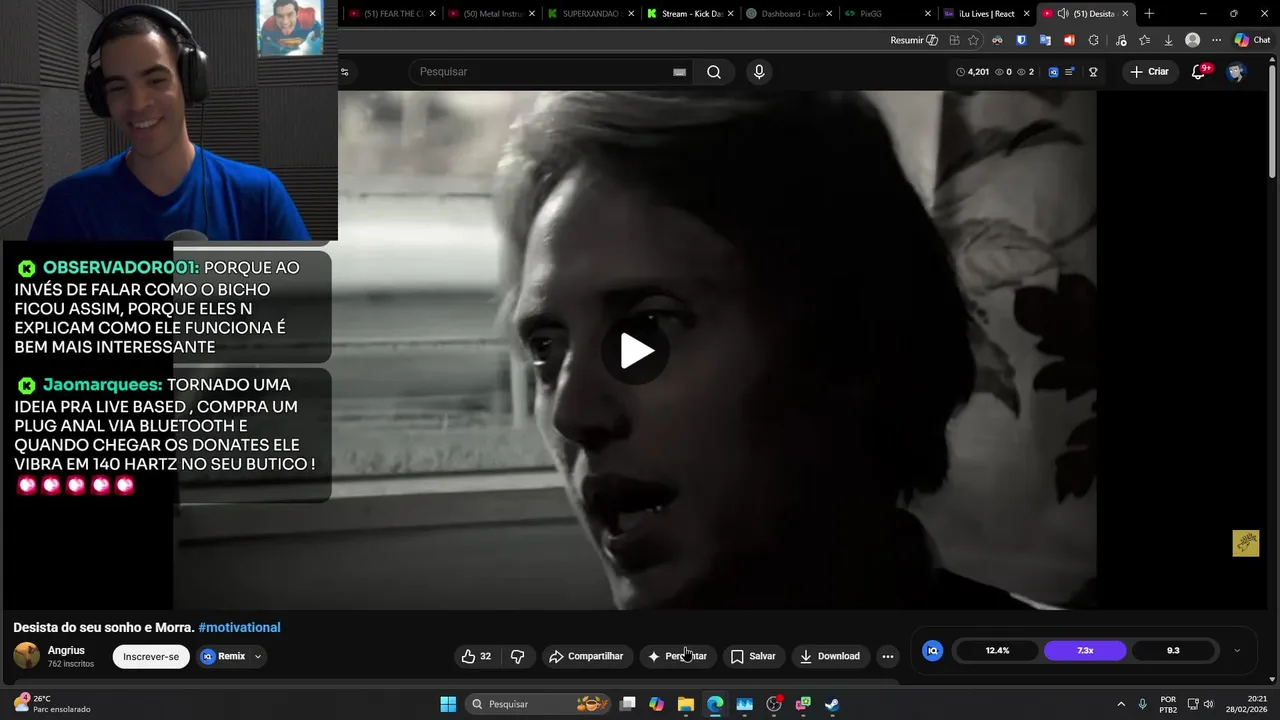Expand the vidIQ stats panel chevron
Screen dimensions: 1280x720
(1237, 650)
